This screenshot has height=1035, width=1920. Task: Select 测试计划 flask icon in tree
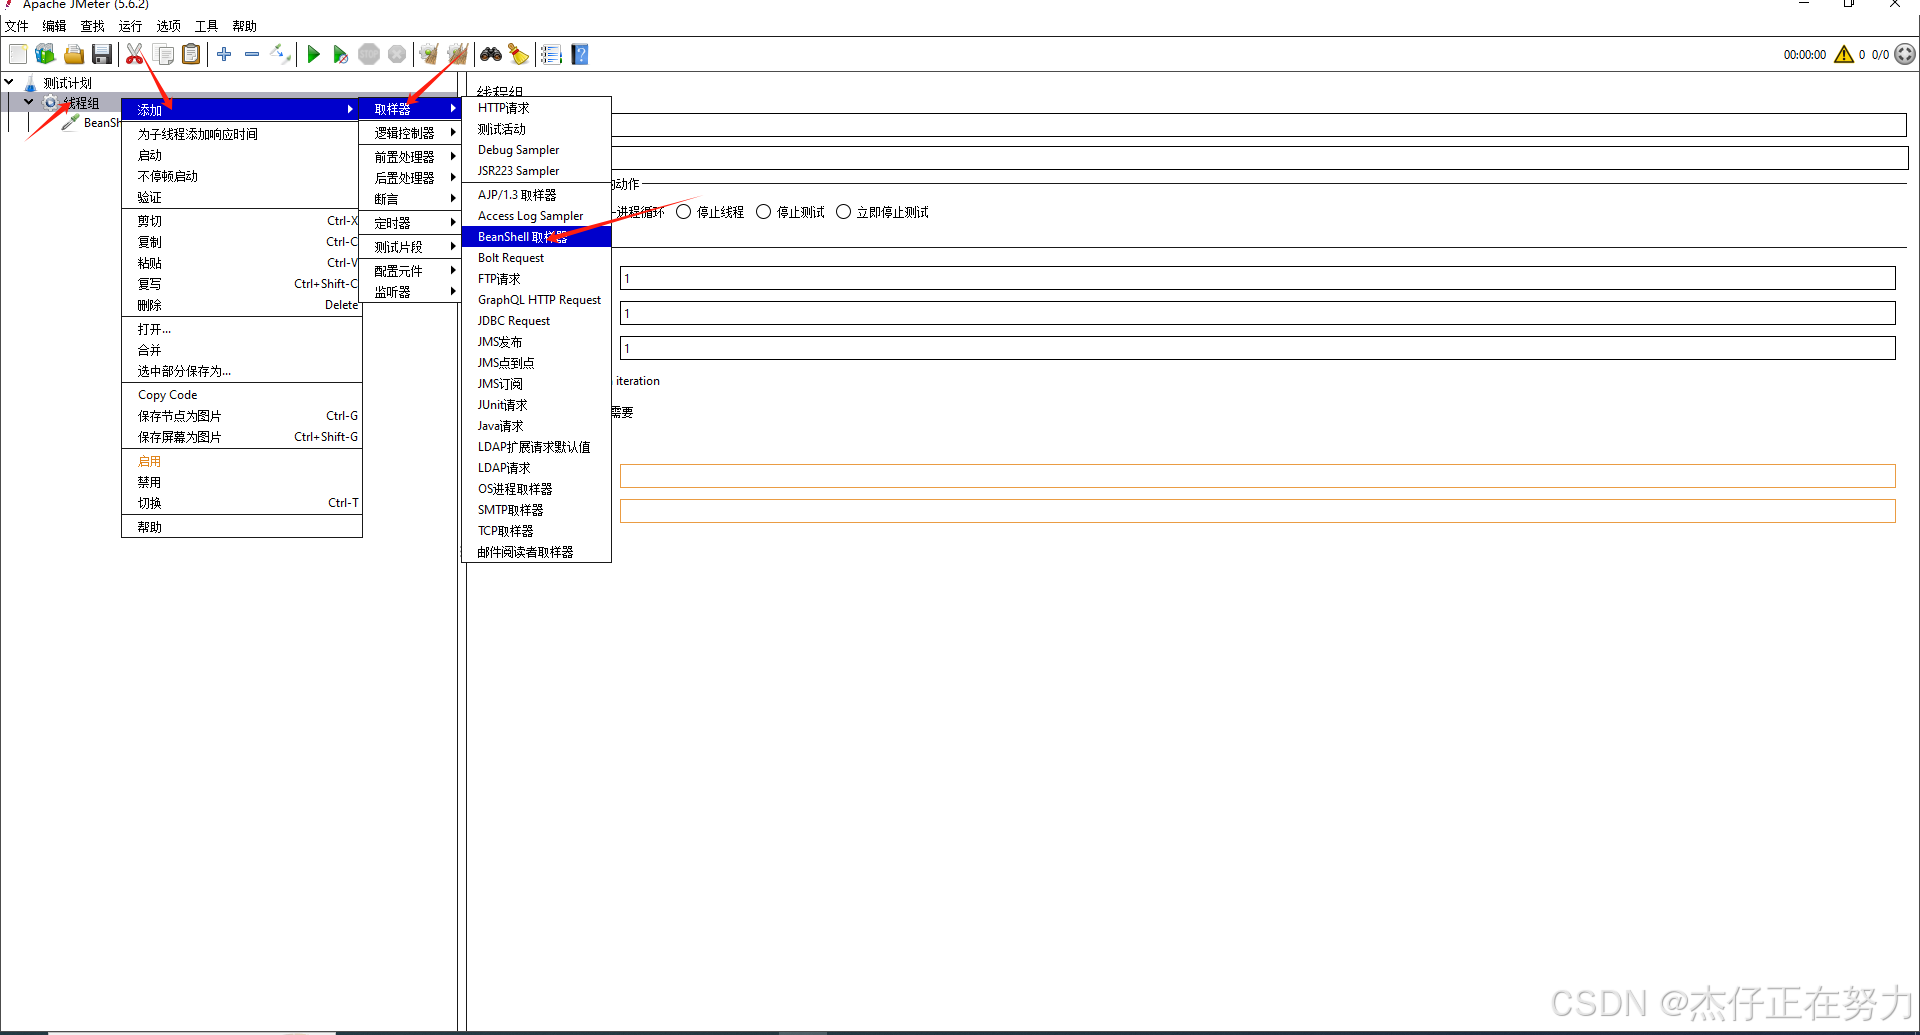[30, 83]
